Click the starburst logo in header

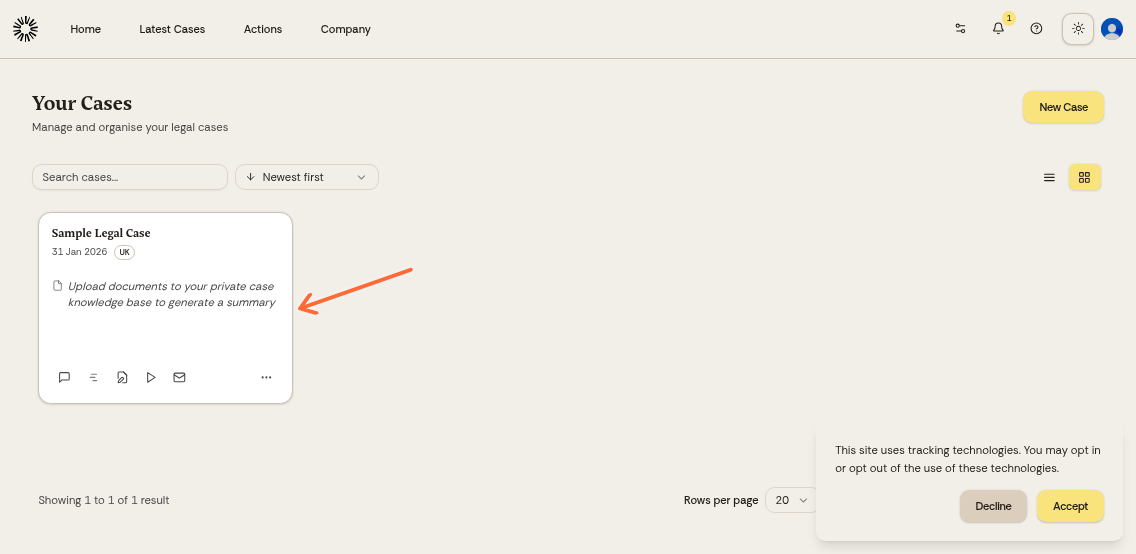click(25, 29)
